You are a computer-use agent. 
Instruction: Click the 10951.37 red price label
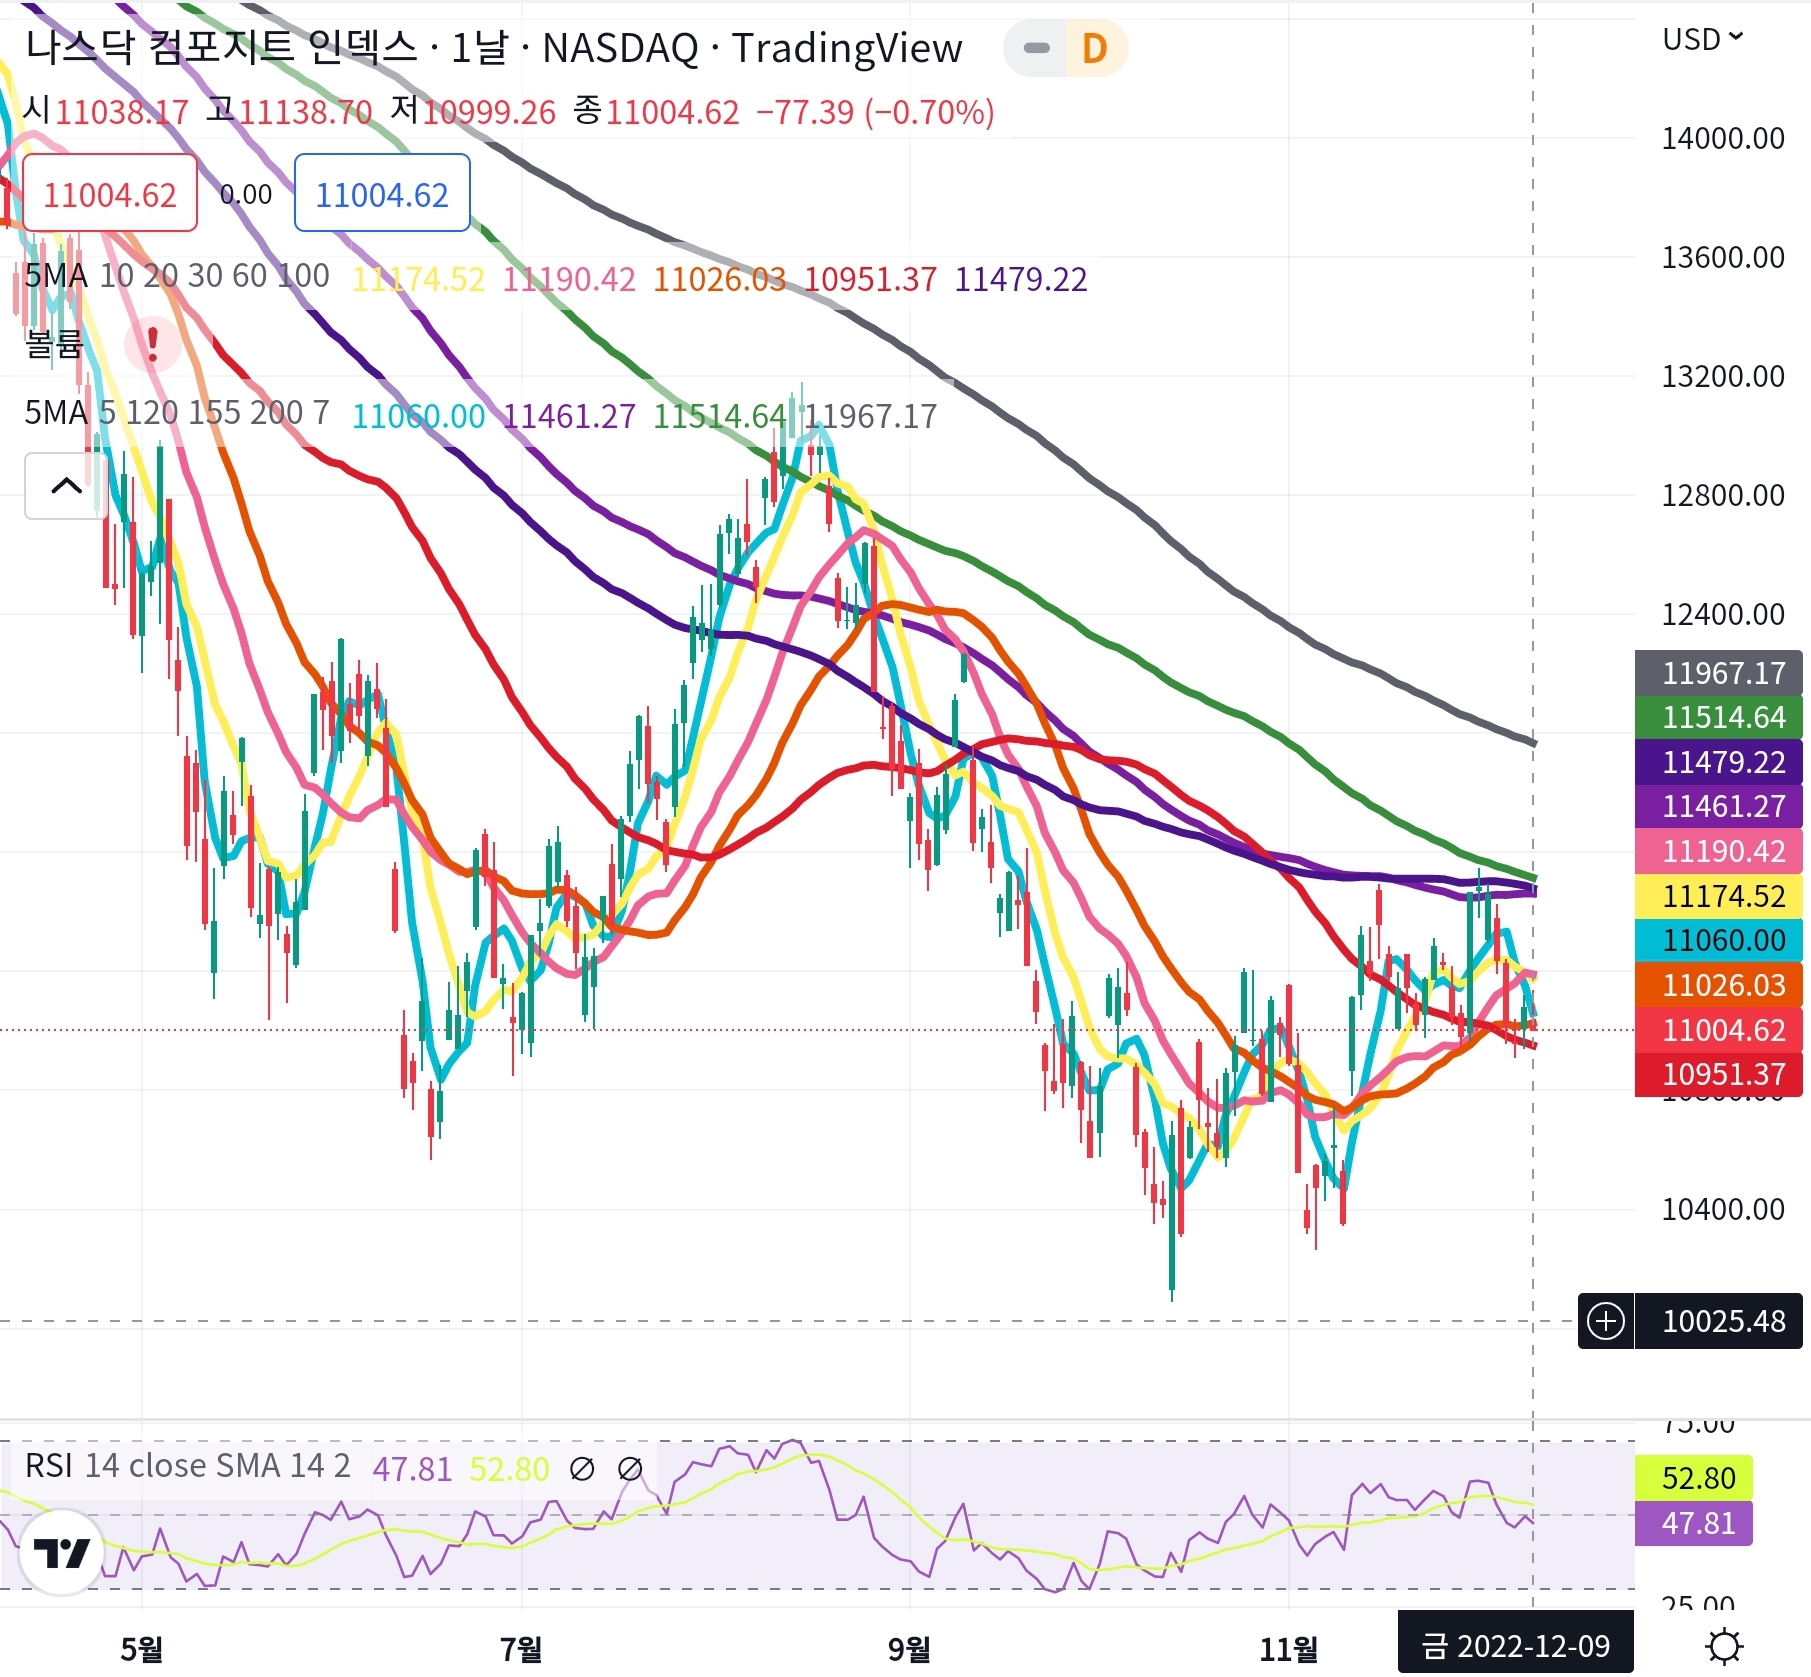[x=1719, y=1074]
